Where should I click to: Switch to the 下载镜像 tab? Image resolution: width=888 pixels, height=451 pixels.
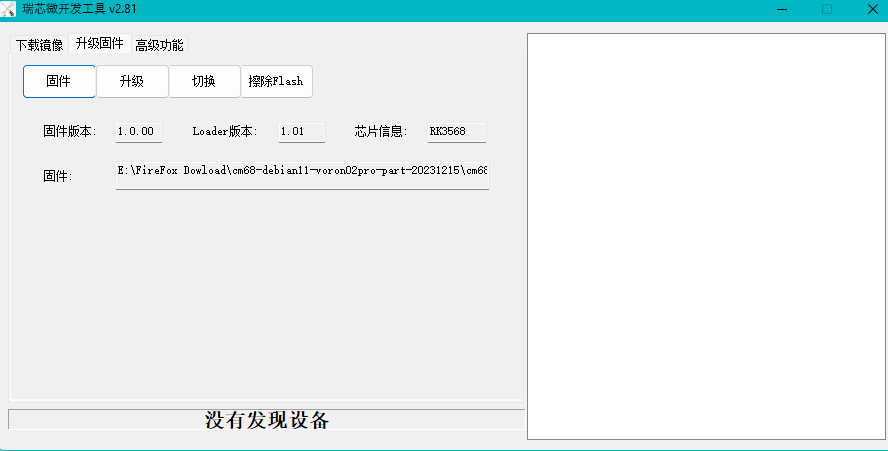click(x=39, y=45)
